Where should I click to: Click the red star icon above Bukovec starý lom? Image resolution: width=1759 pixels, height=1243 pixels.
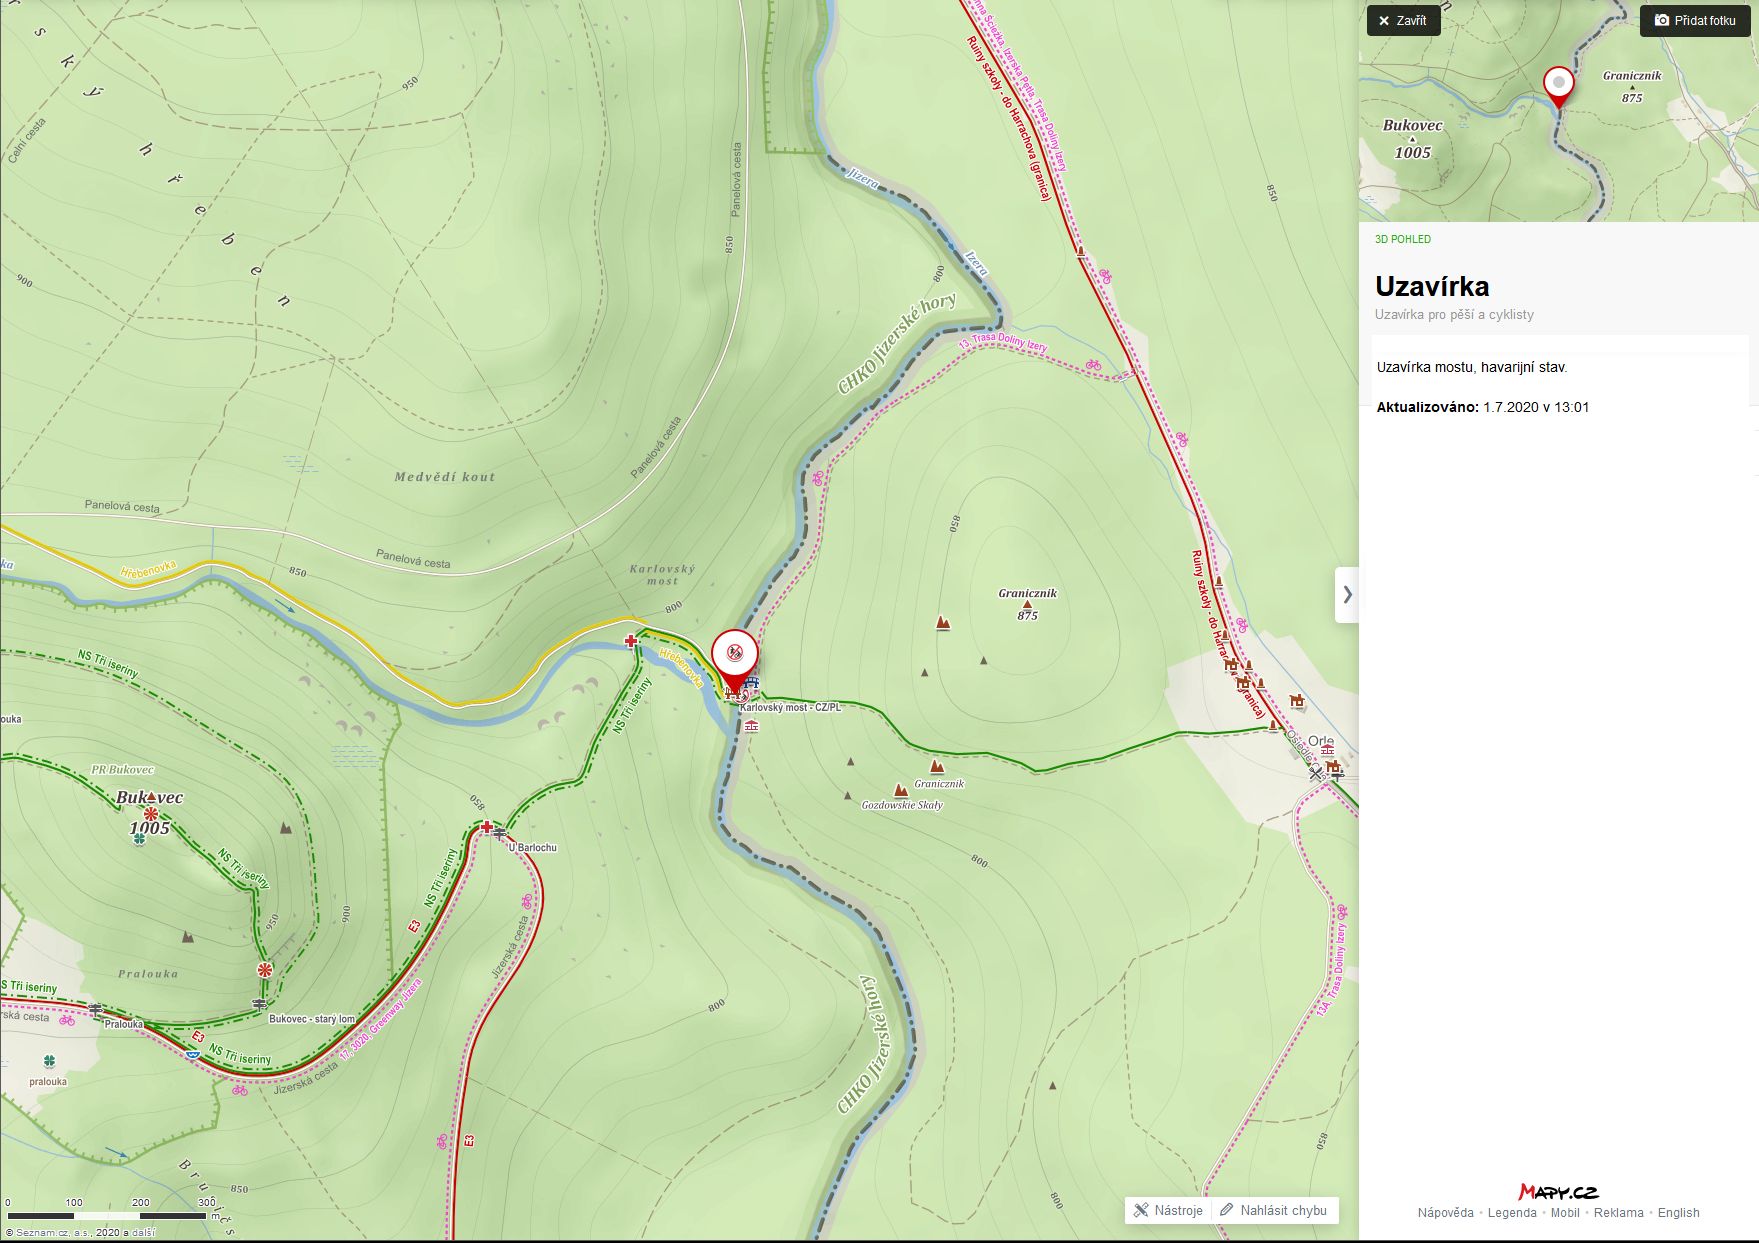264,970
